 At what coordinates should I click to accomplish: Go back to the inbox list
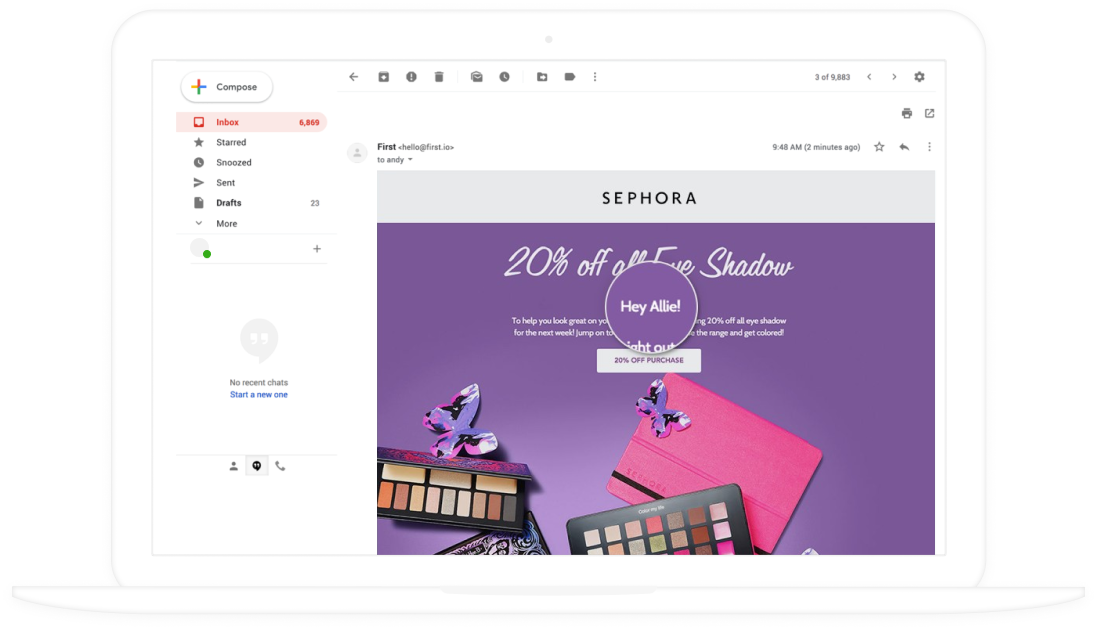tap(353, 77)
